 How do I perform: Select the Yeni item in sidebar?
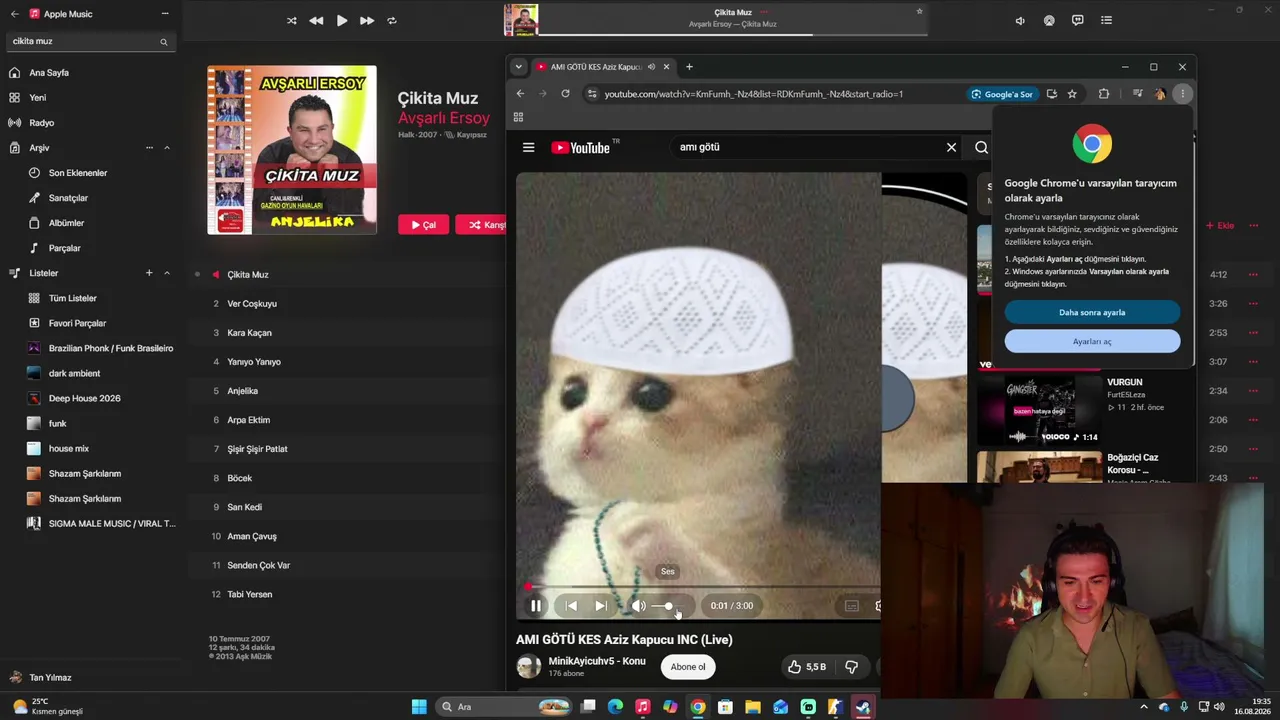tap(37, 98)
